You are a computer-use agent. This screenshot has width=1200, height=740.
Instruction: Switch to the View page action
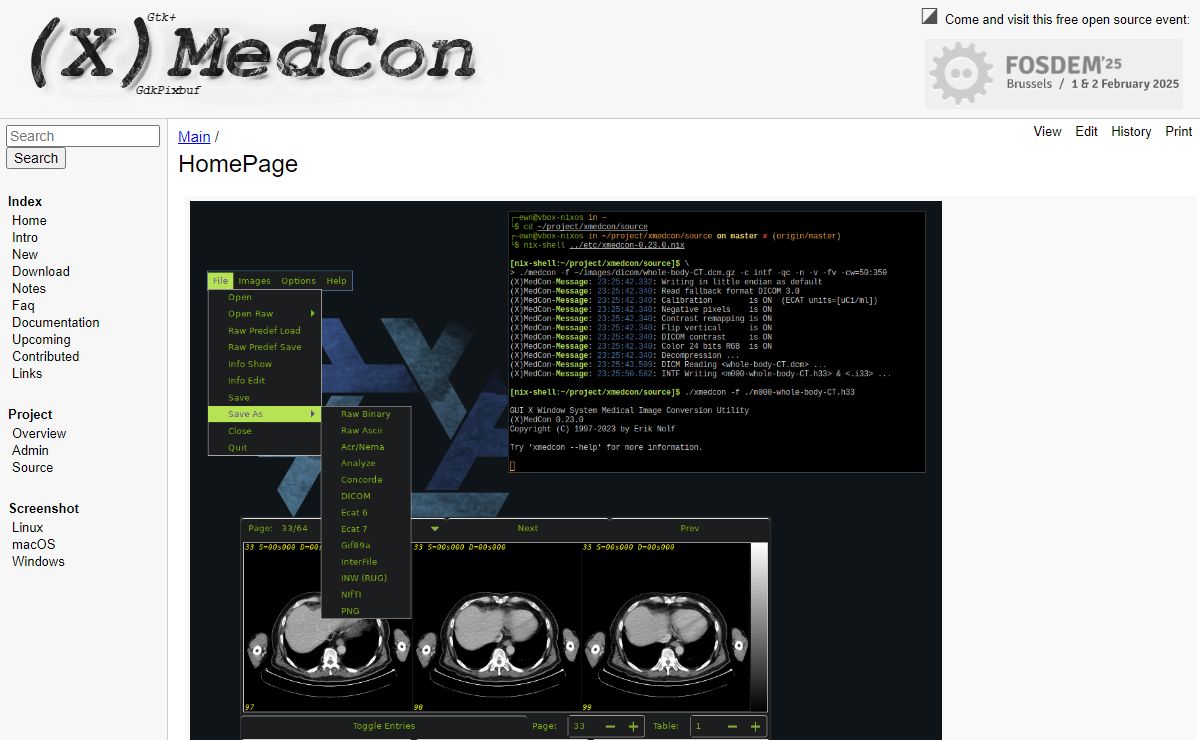point(1047,131)
